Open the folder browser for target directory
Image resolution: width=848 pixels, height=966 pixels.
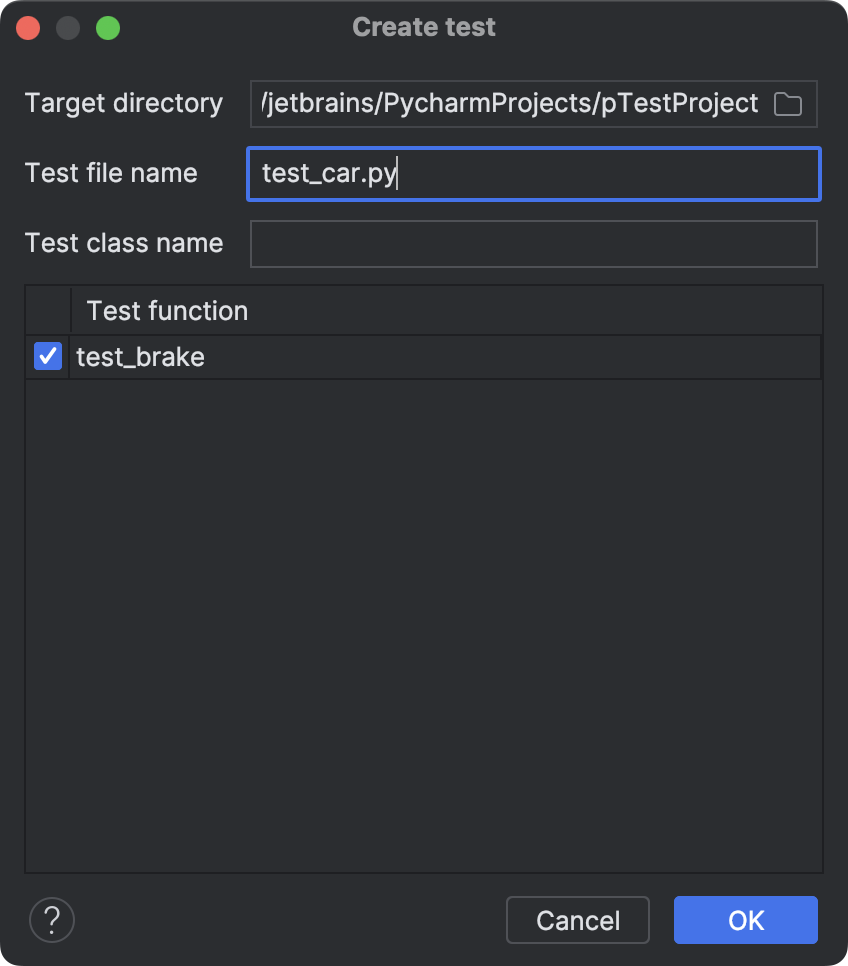[x=787, y=103]
